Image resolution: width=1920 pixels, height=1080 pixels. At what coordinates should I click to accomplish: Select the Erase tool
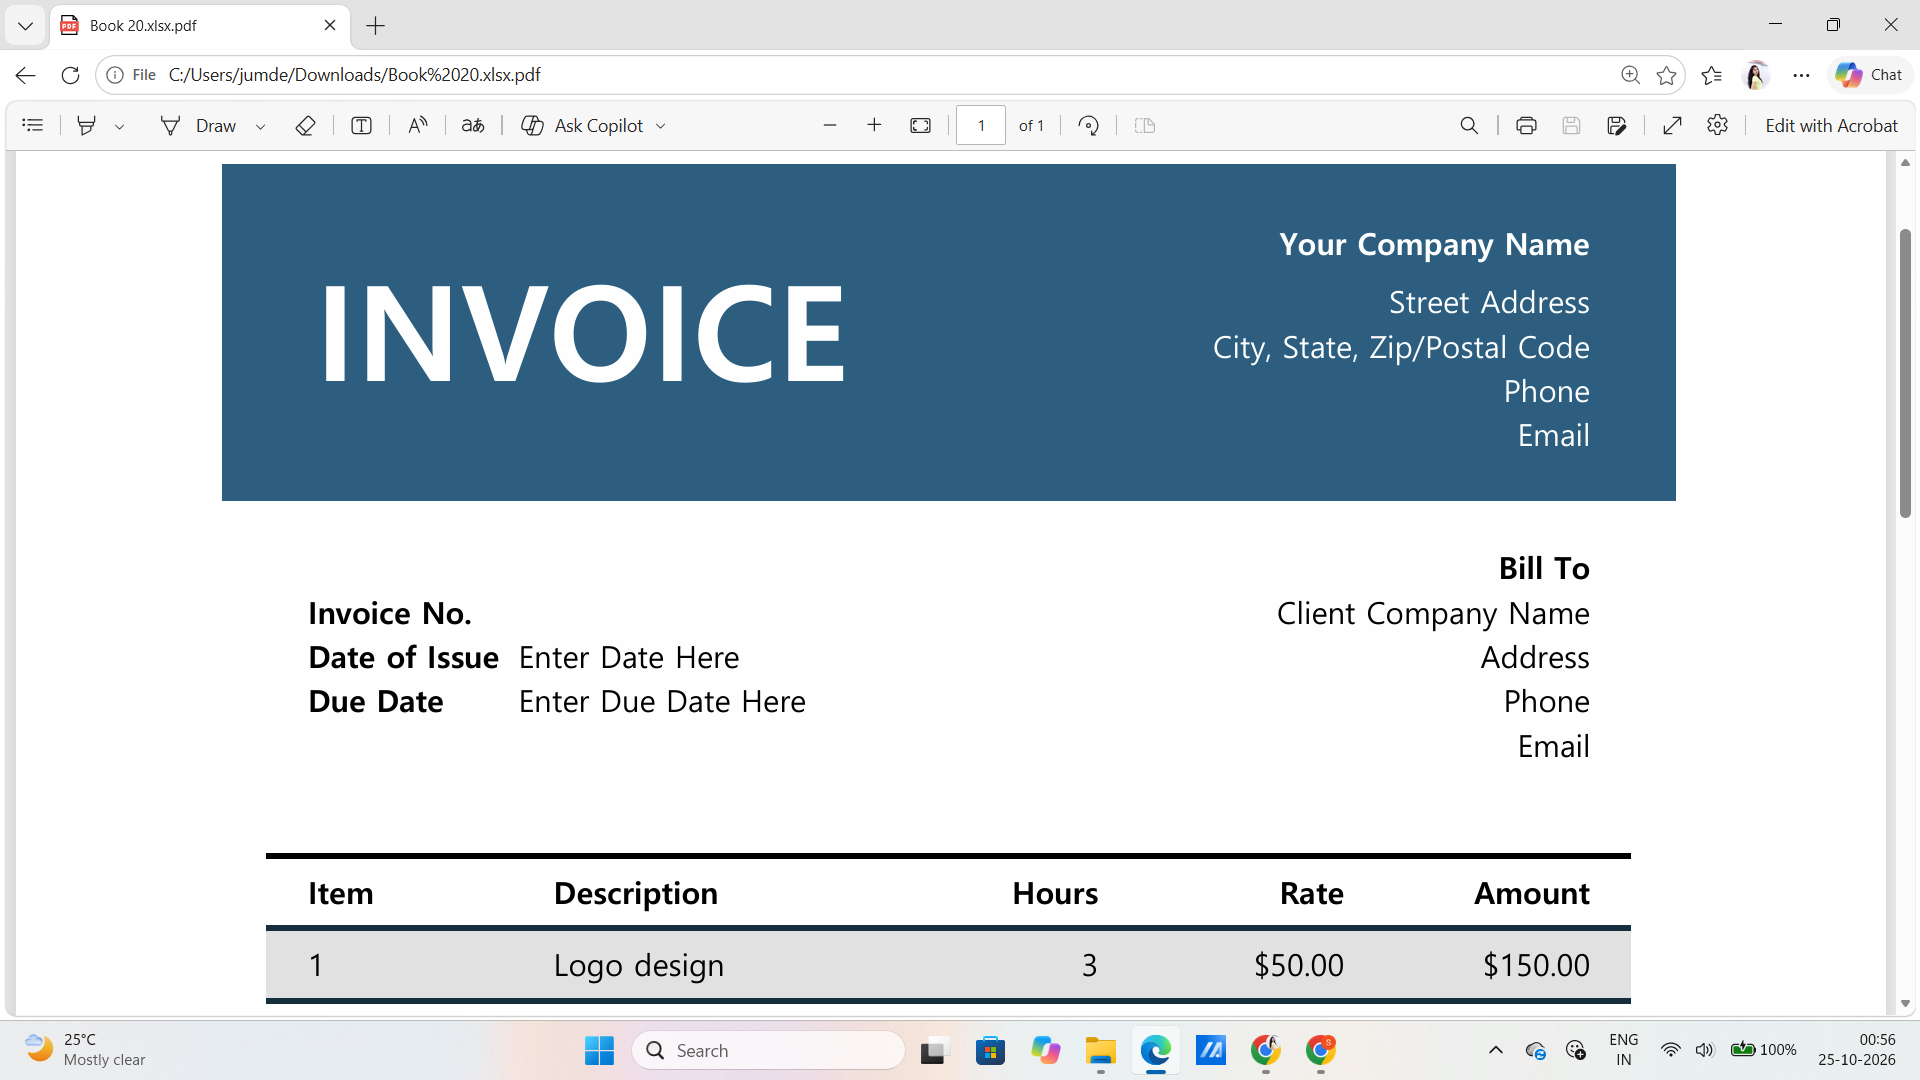306,126
